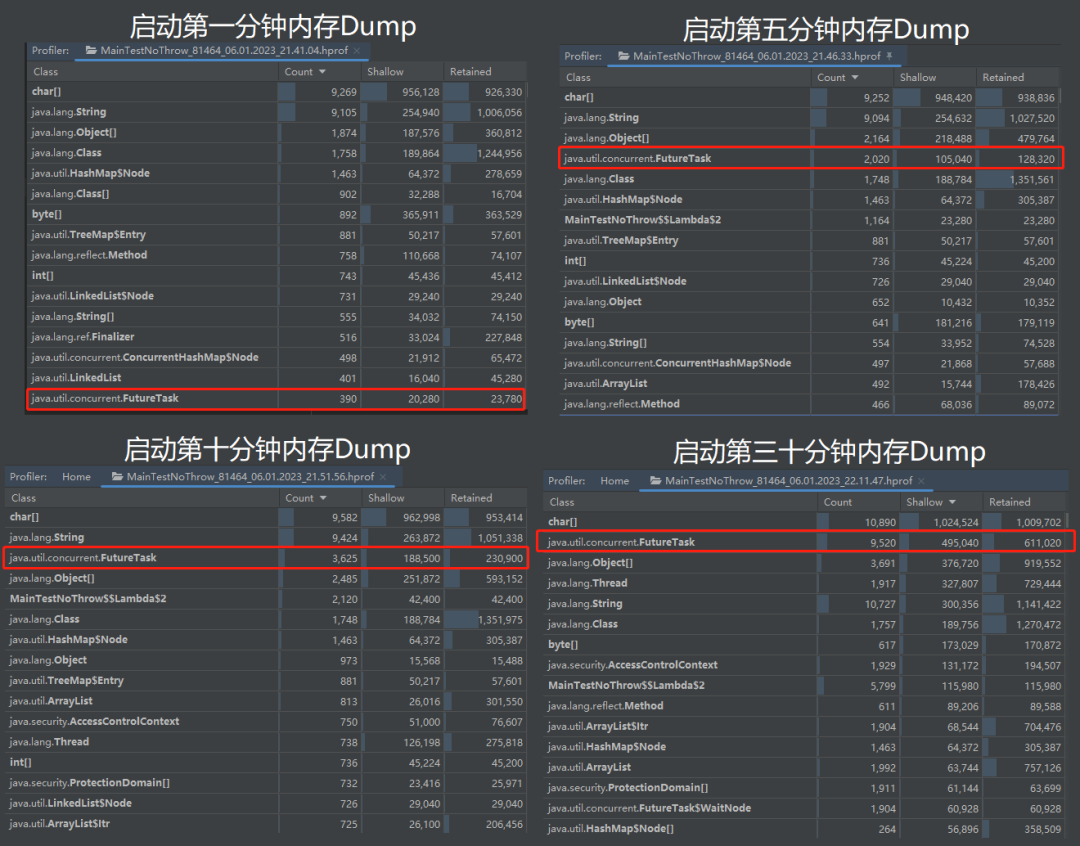The image size is (1080, 846).
Task: Select FutureTask row with count 3,625
Action: tap(266, 558)
